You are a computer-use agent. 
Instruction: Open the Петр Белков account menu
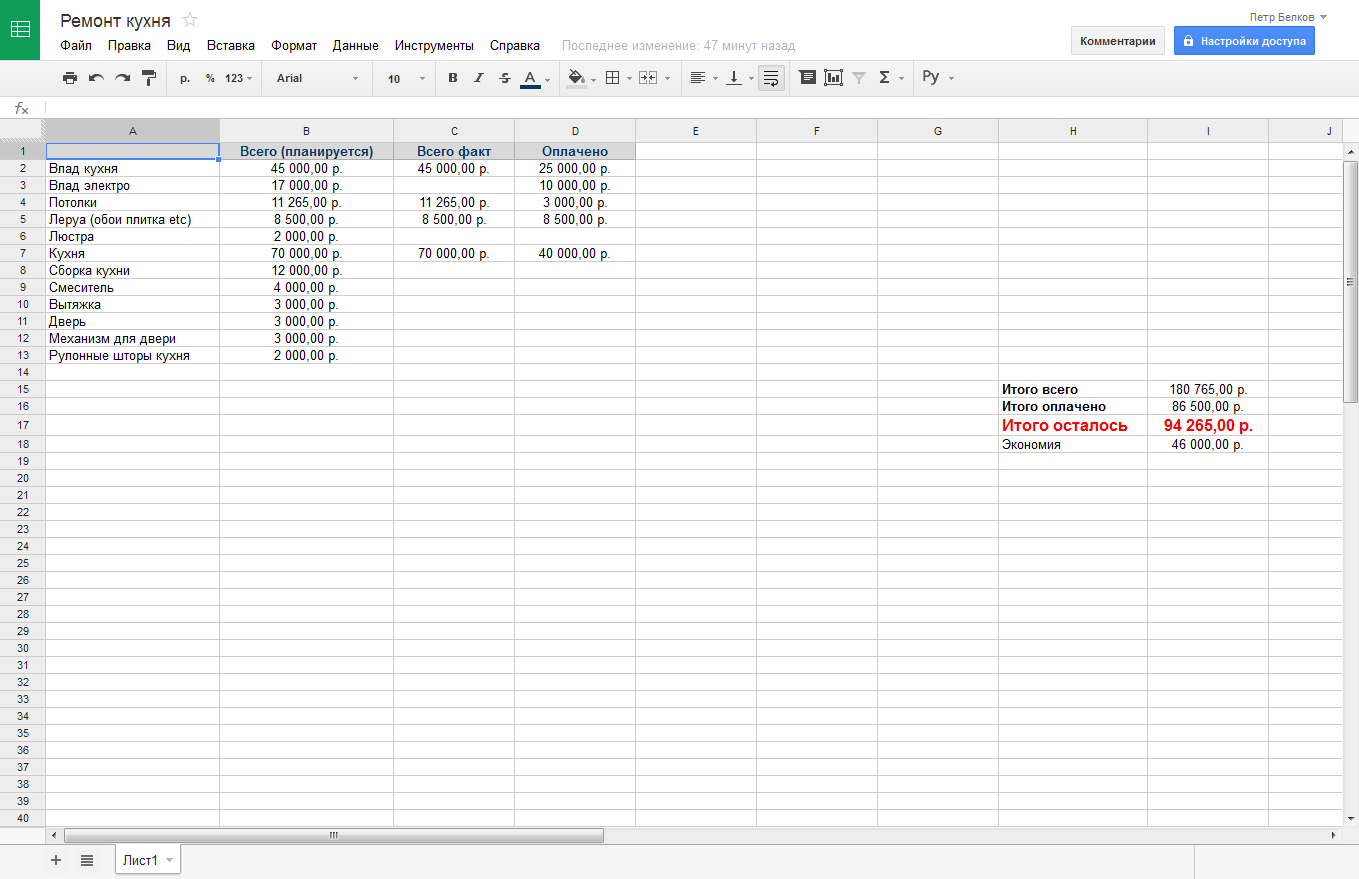(x=1288, y=17)
